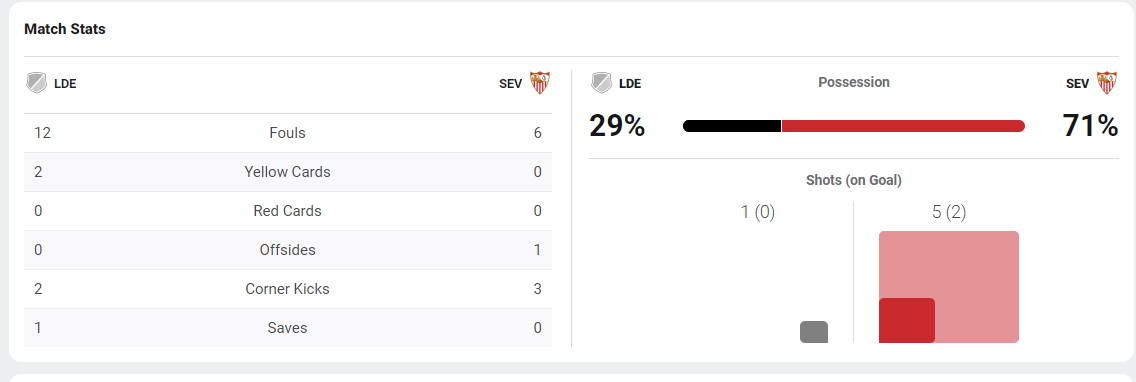This screenshot has width=1136, height=382.
Task: Click the Saves row label
Action: click(288, 328)
